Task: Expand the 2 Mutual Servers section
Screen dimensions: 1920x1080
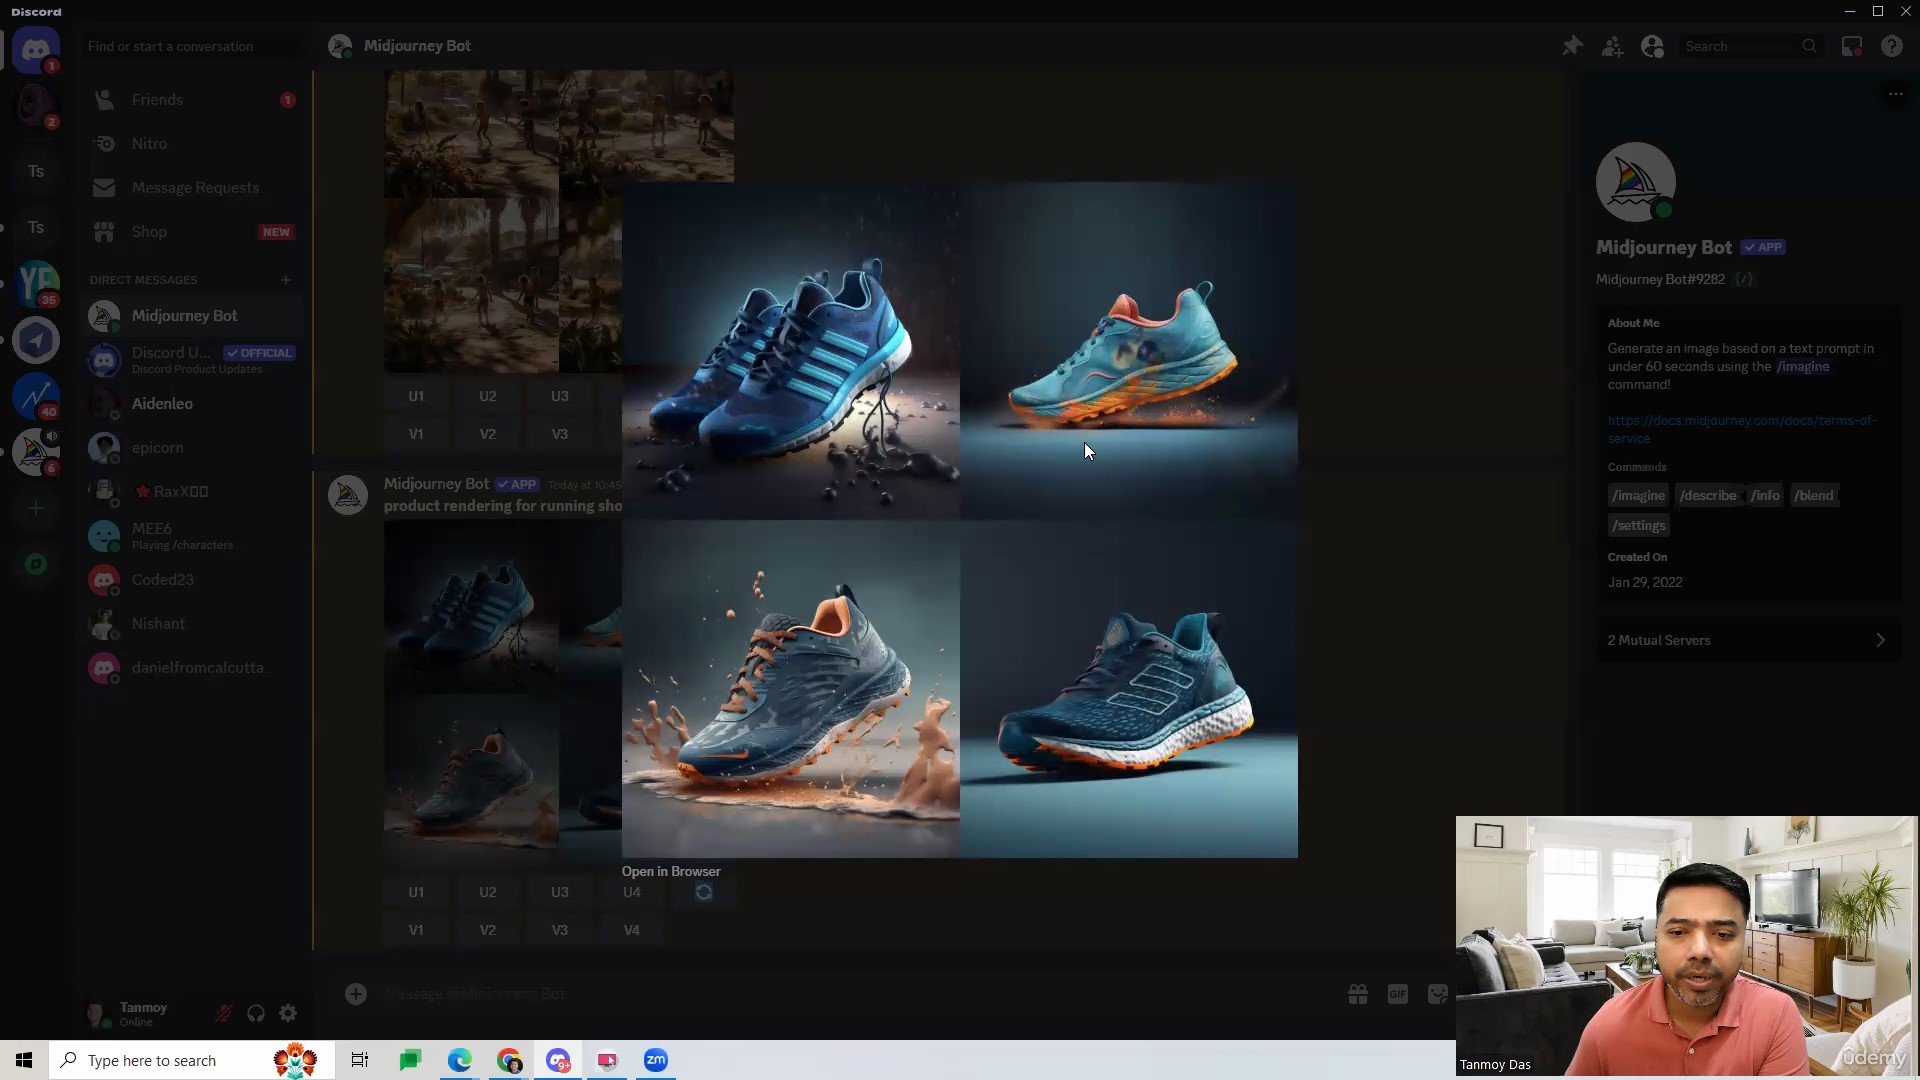Action: pyautogui.click(x=1748, y=640)
